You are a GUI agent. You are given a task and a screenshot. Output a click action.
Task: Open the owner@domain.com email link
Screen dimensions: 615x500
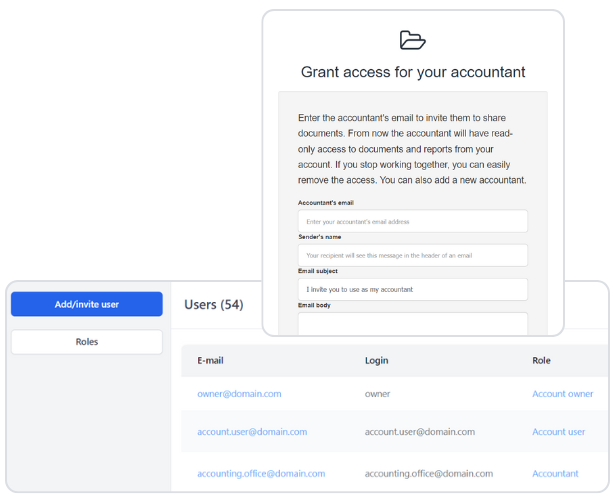(239, 394)
